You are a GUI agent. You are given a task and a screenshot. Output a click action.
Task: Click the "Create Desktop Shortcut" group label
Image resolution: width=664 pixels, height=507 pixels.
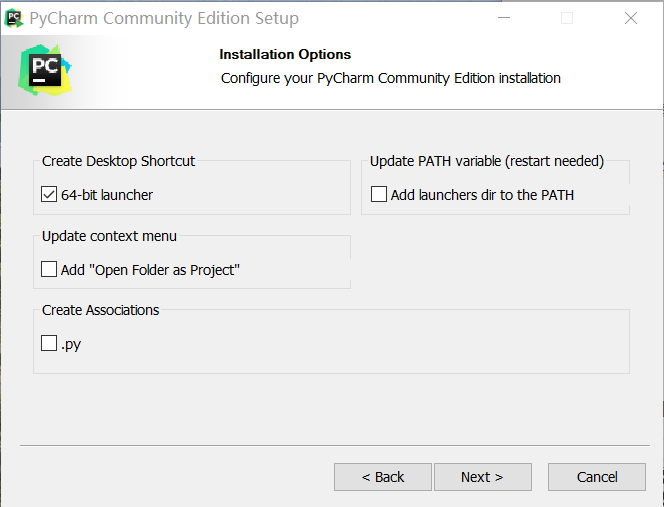118,161
